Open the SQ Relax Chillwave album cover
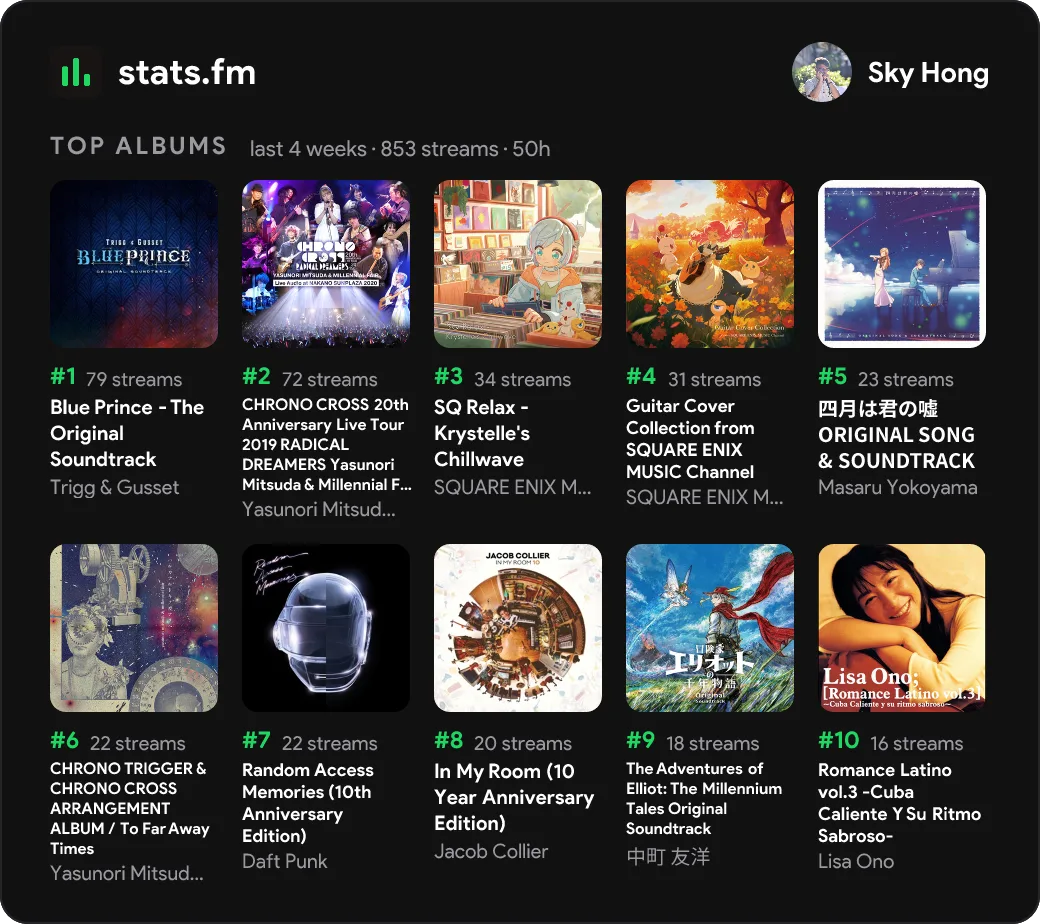This screenshot has width=1040, height=924. 518,264
